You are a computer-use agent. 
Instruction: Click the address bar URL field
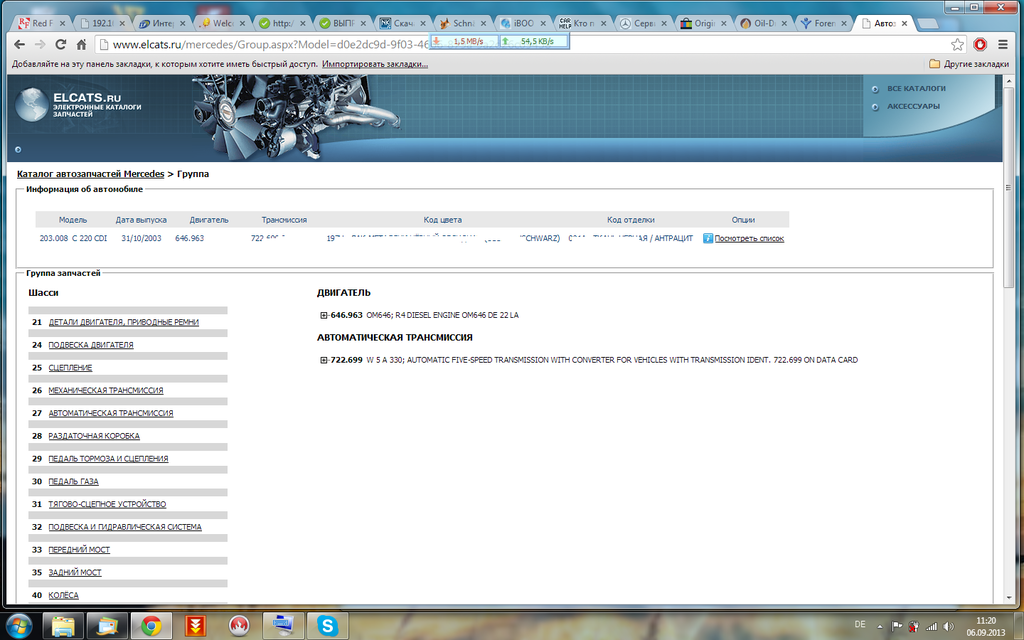500,44
